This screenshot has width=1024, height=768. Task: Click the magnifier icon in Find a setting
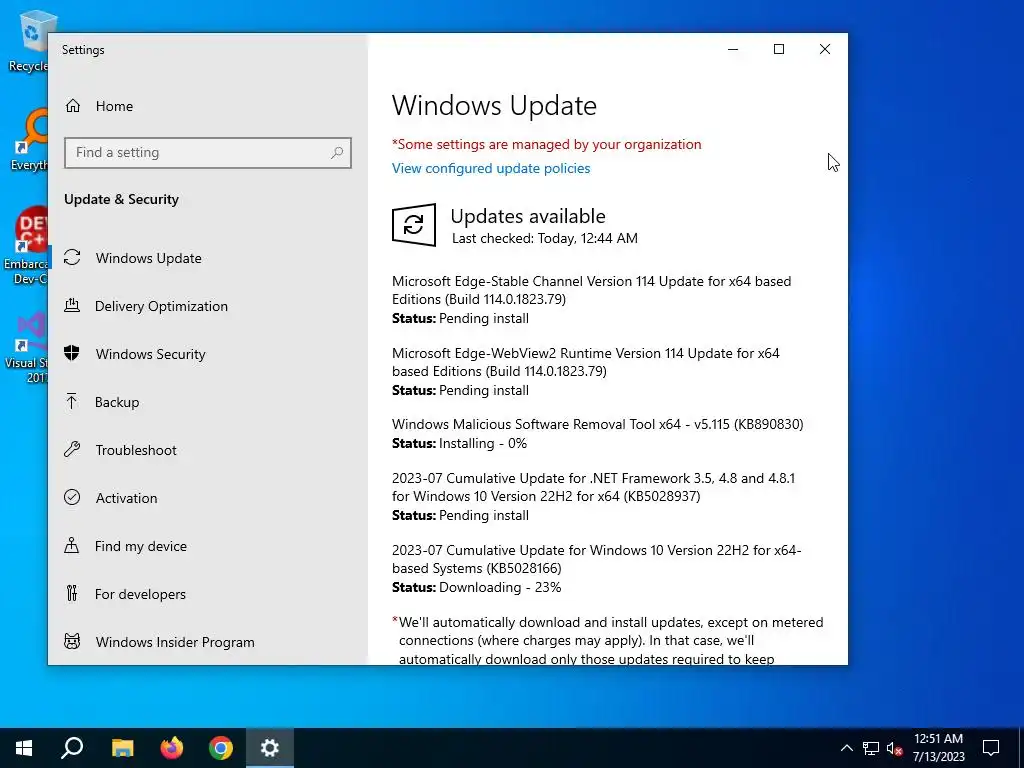[x=337, y=153]
